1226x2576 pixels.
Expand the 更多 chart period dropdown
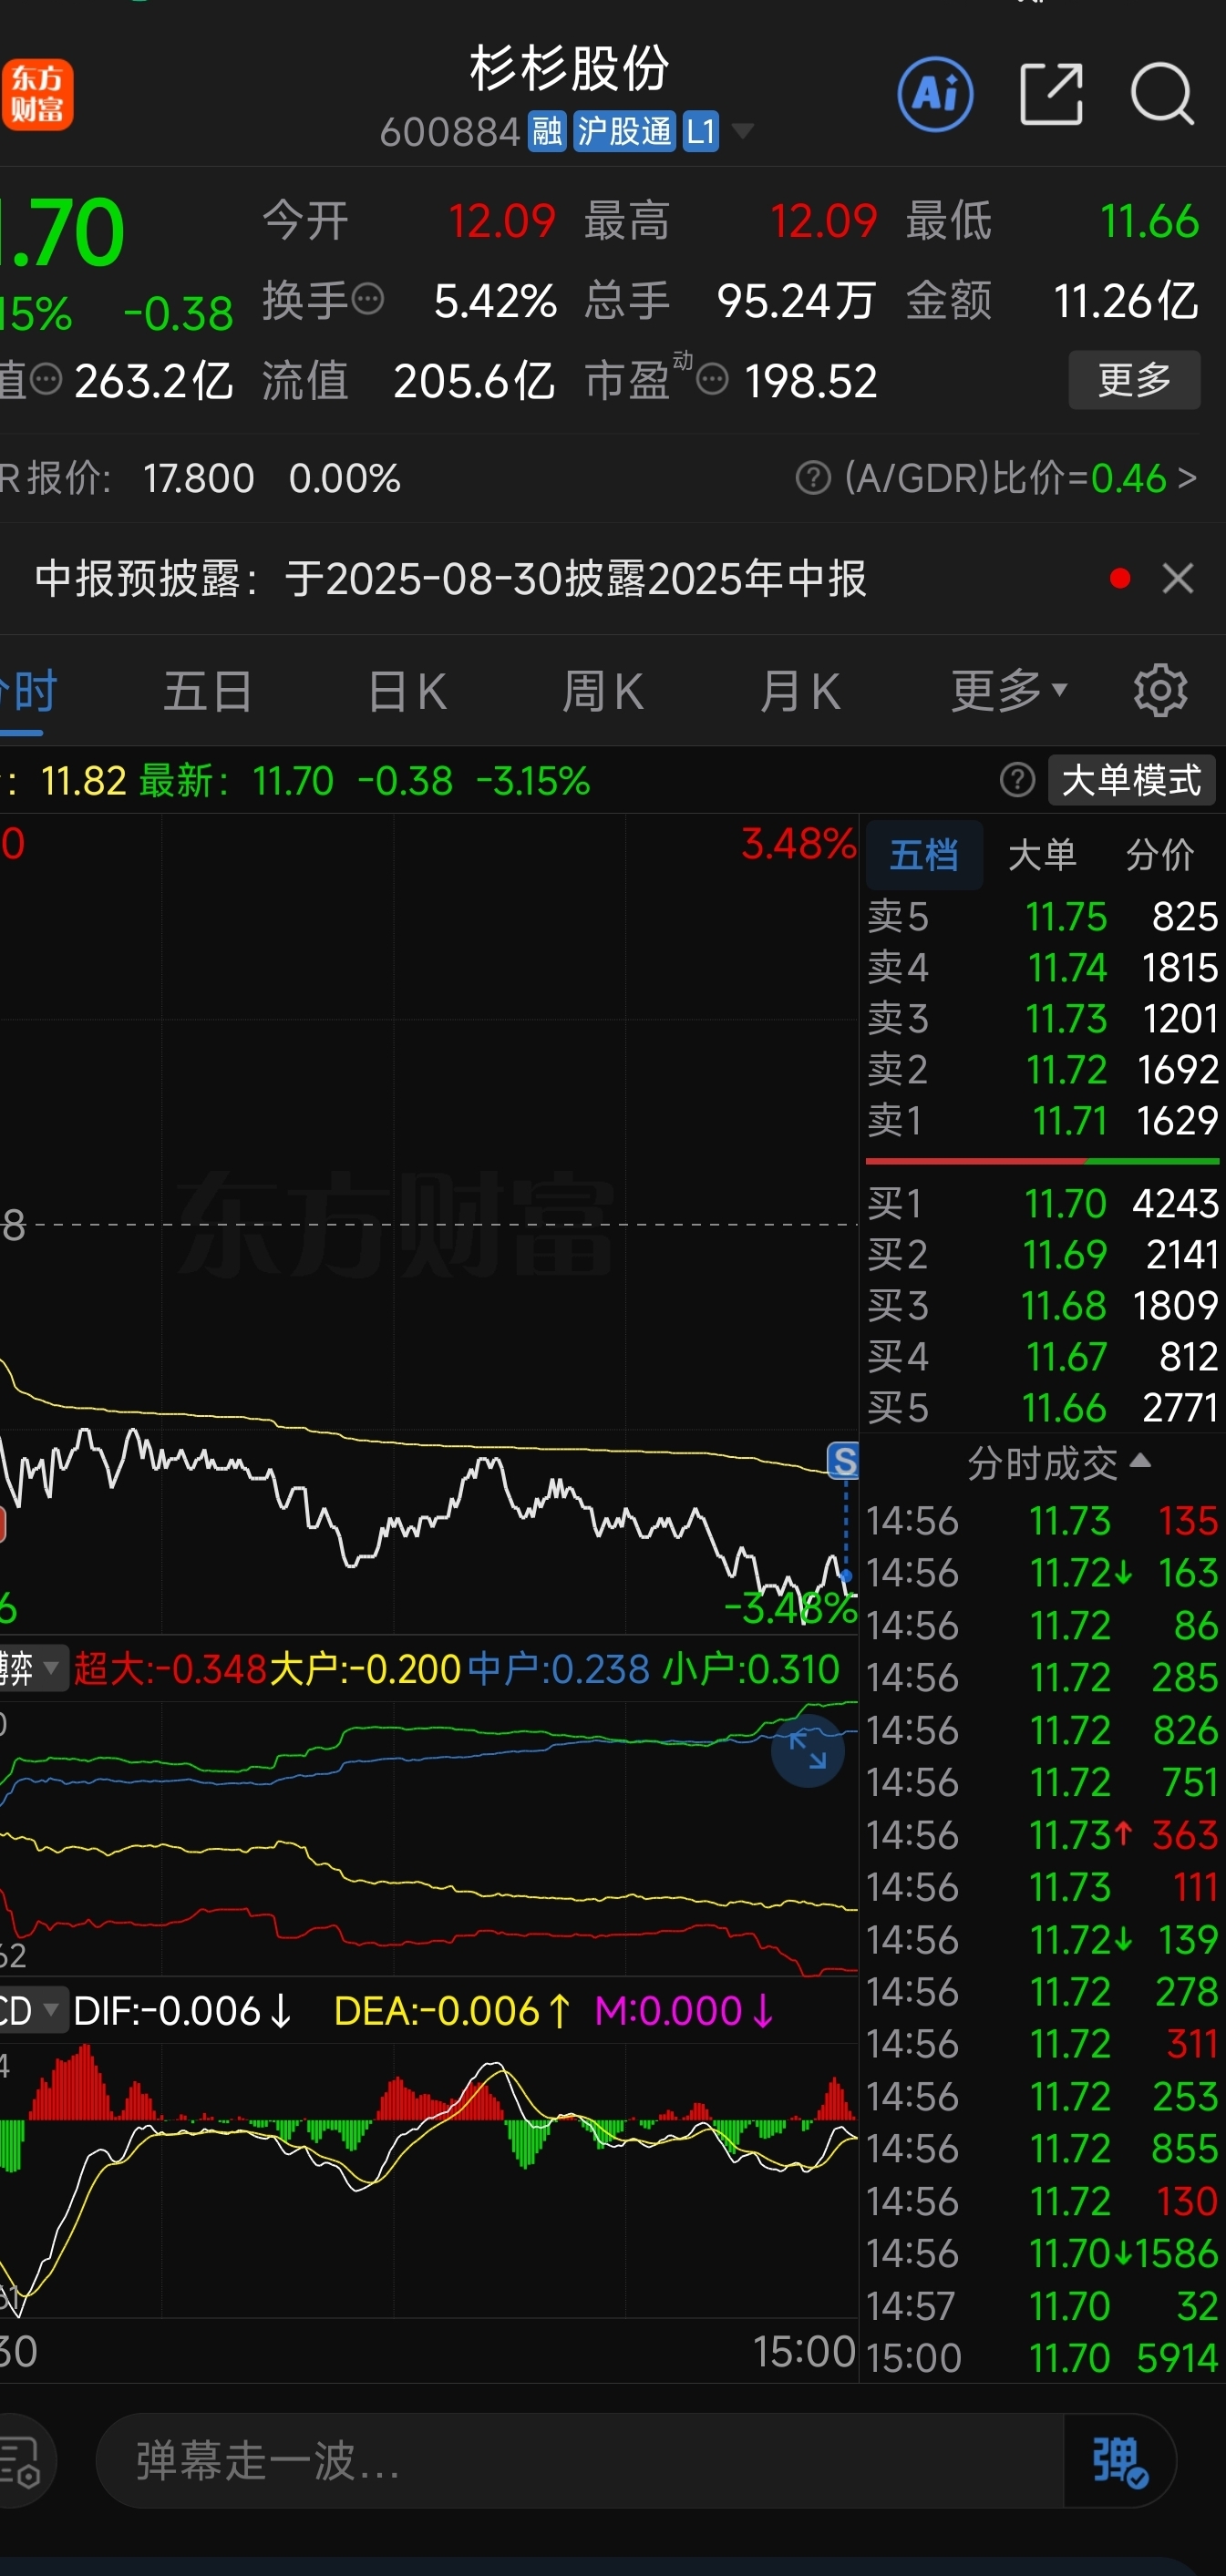click(x=1009, y=692)
